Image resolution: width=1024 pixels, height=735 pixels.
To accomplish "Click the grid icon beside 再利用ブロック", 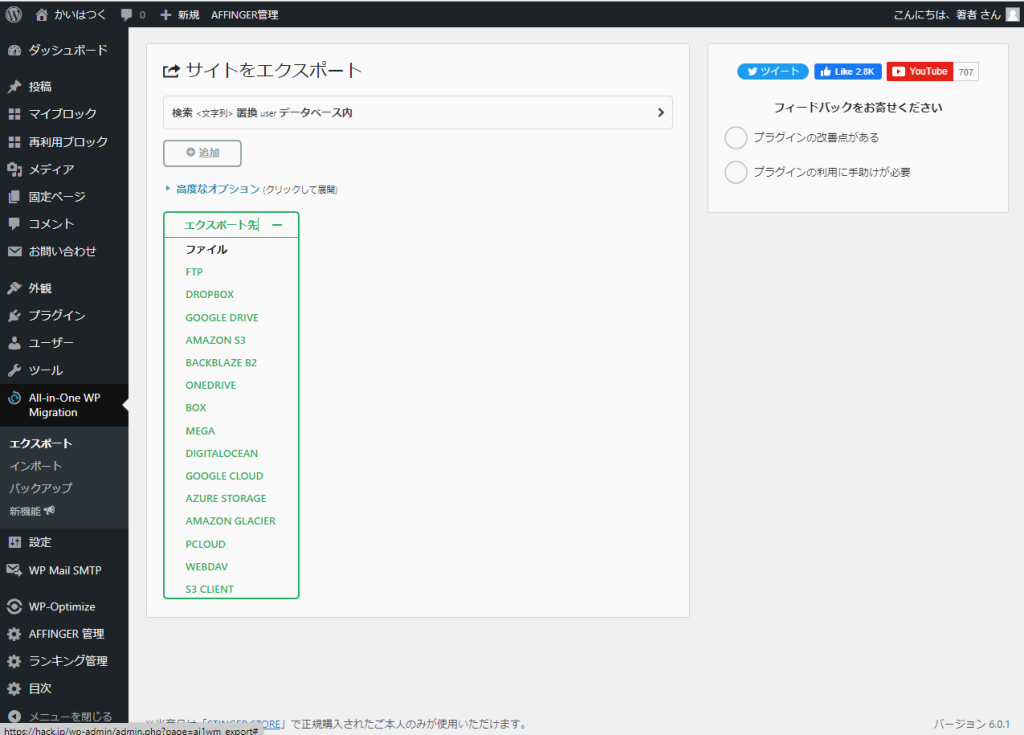I will coord(14,142).
